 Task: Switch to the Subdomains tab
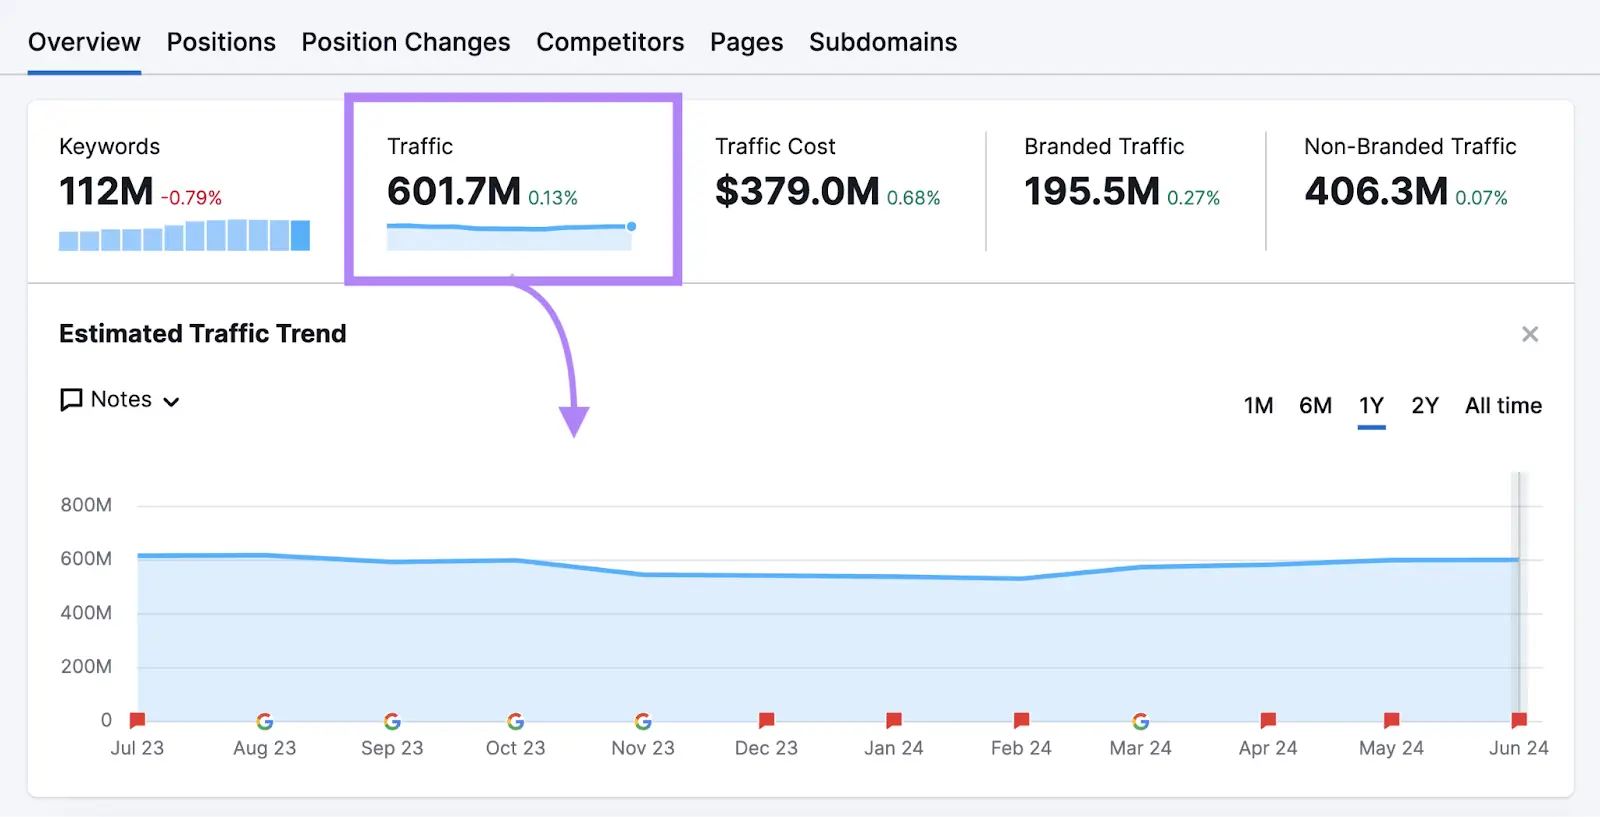coord(883,42)
